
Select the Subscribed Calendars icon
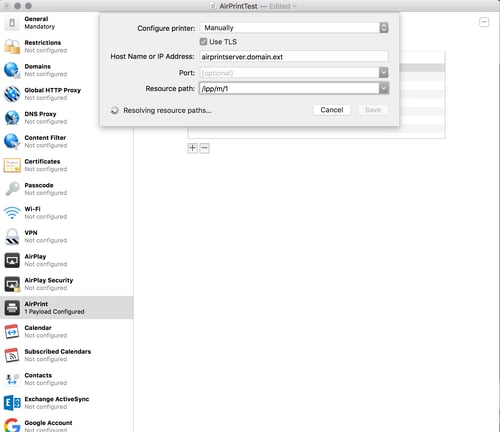[12, 355]
